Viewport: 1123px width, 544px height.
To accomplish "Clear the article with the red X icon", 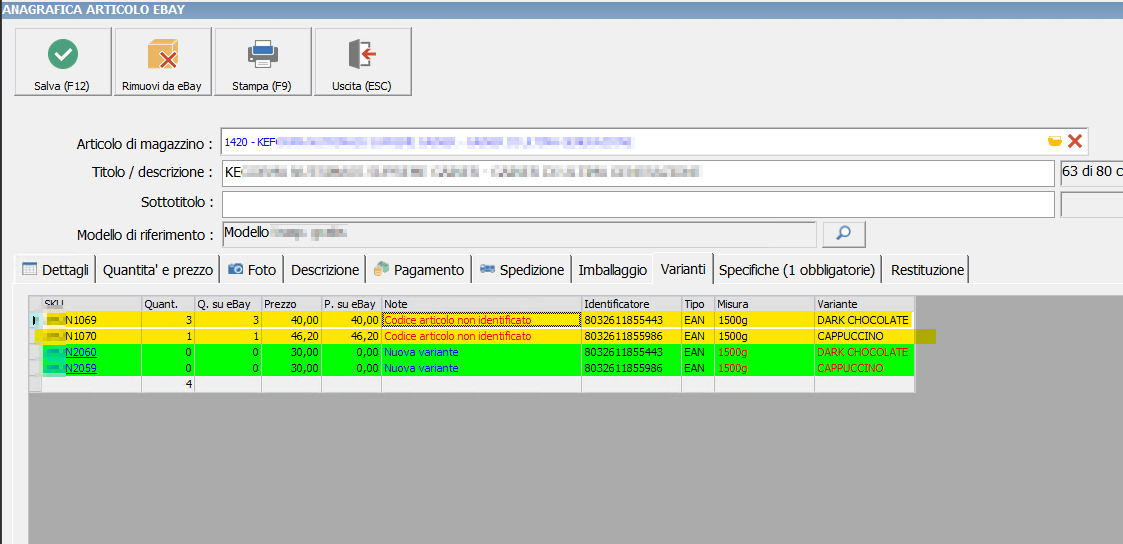I will pos(1074,142).
